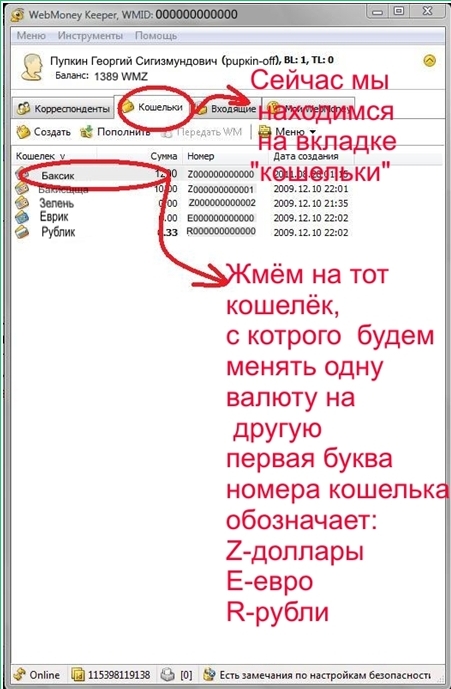Select the Зелень wallet row
451x689 pixels.
pos(182,203)
